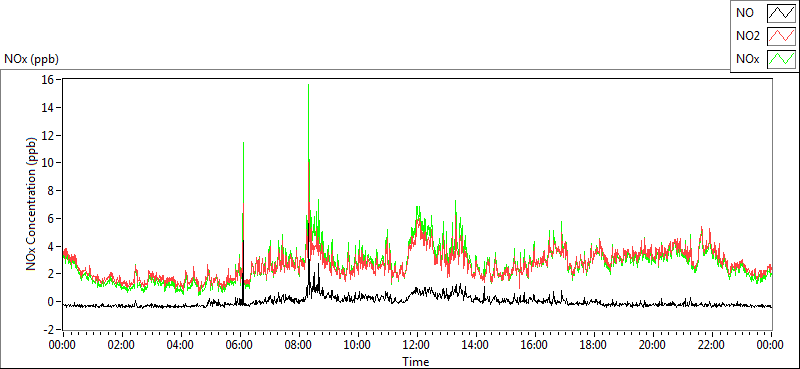Select the 'NOx (ppb)' graph title
The height and width of the screenshot is (369, 800).
point(32,59)
